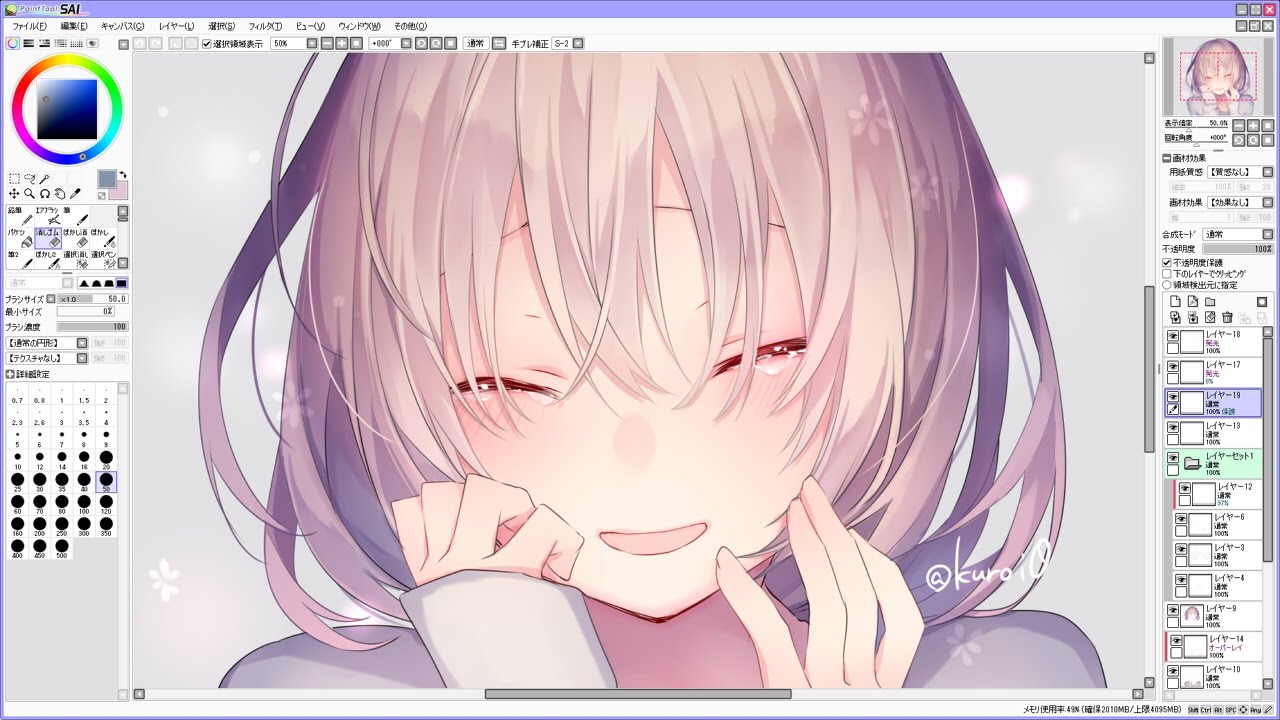Choose the 消しゴム eraser tool

(x=48, y=238)
